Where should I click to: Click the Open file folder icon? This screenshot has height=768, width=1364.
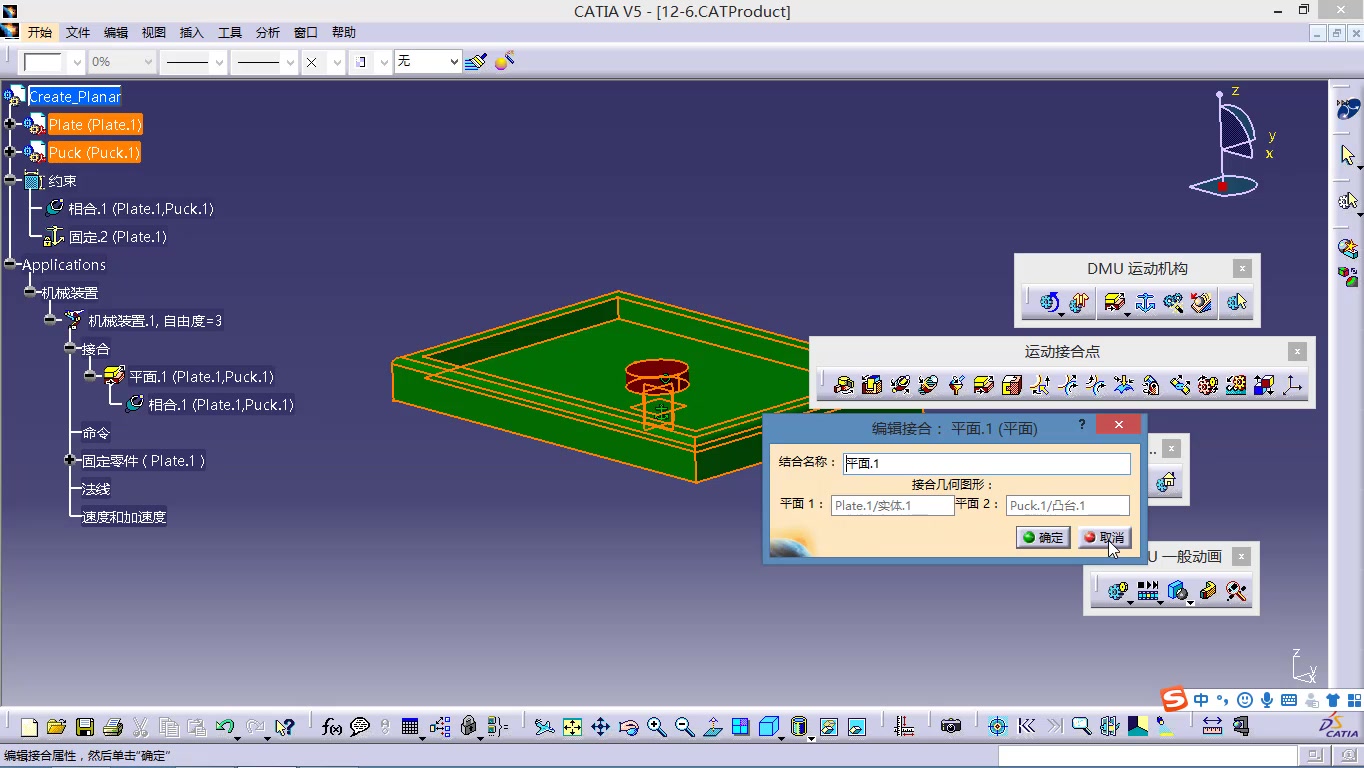pyautogui.click(x=56, y=727)
